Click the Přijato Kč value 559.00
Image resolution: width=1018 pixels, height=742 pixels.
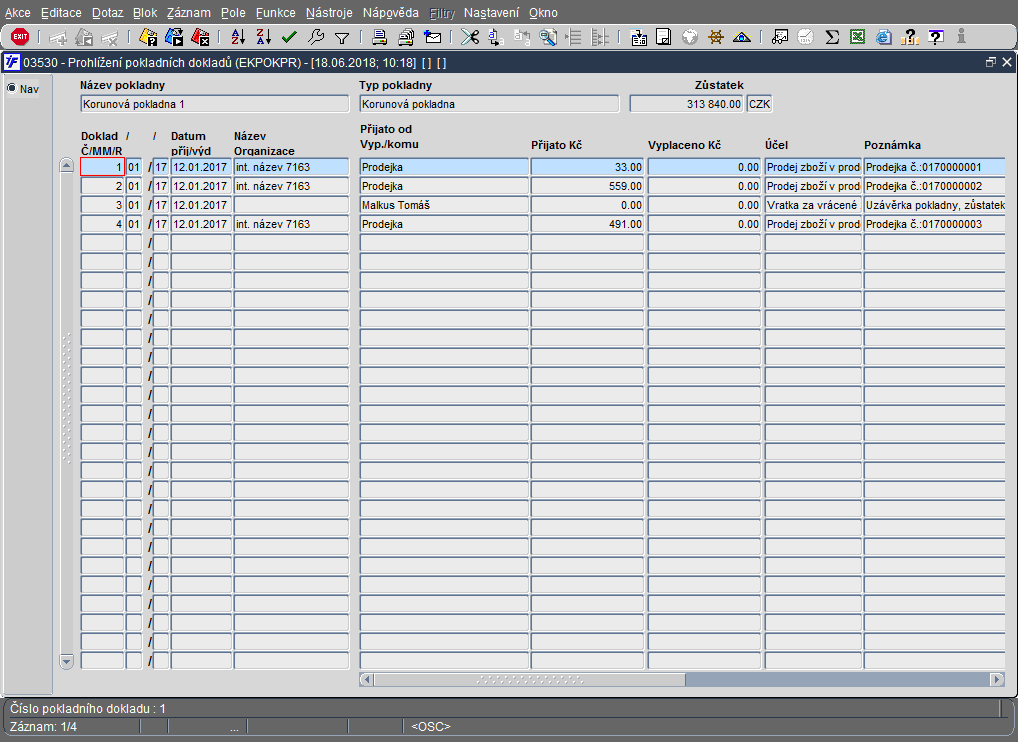point(587,186)
